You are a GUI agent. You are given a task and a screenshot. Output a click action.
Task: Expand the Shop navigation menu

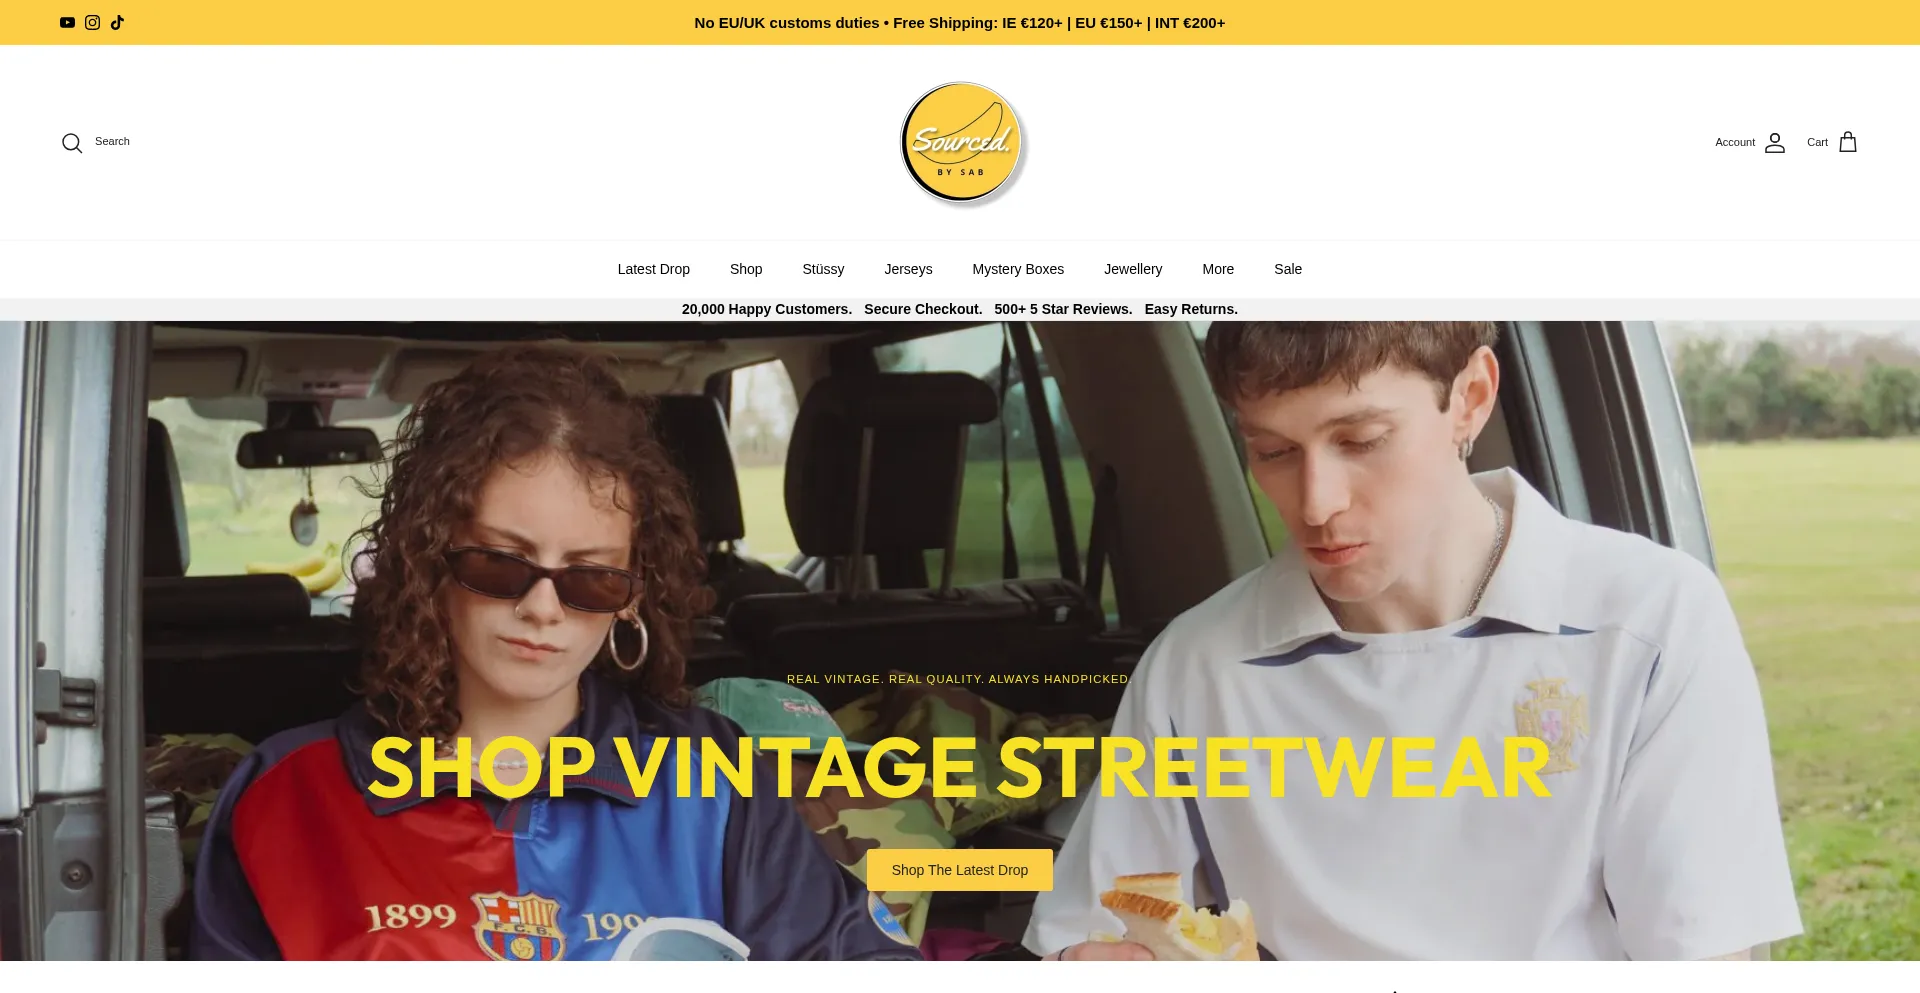[746, 269]
